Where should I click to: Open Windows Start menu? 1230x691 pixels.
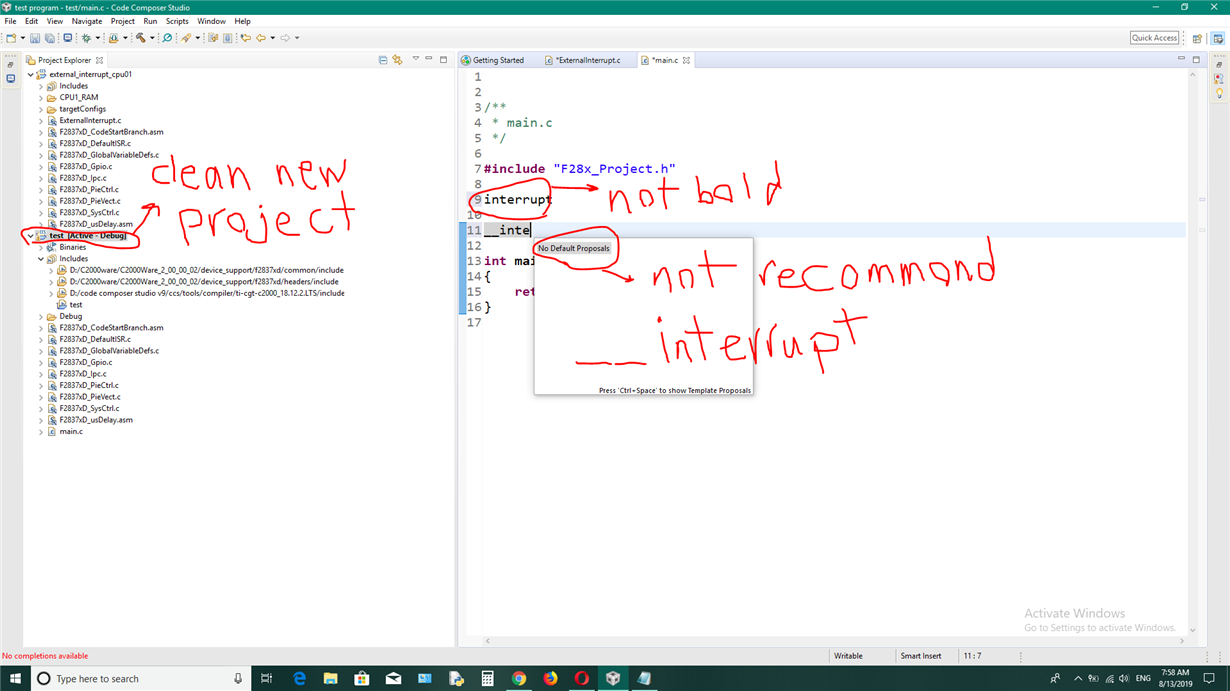click(x=15, y=678)
